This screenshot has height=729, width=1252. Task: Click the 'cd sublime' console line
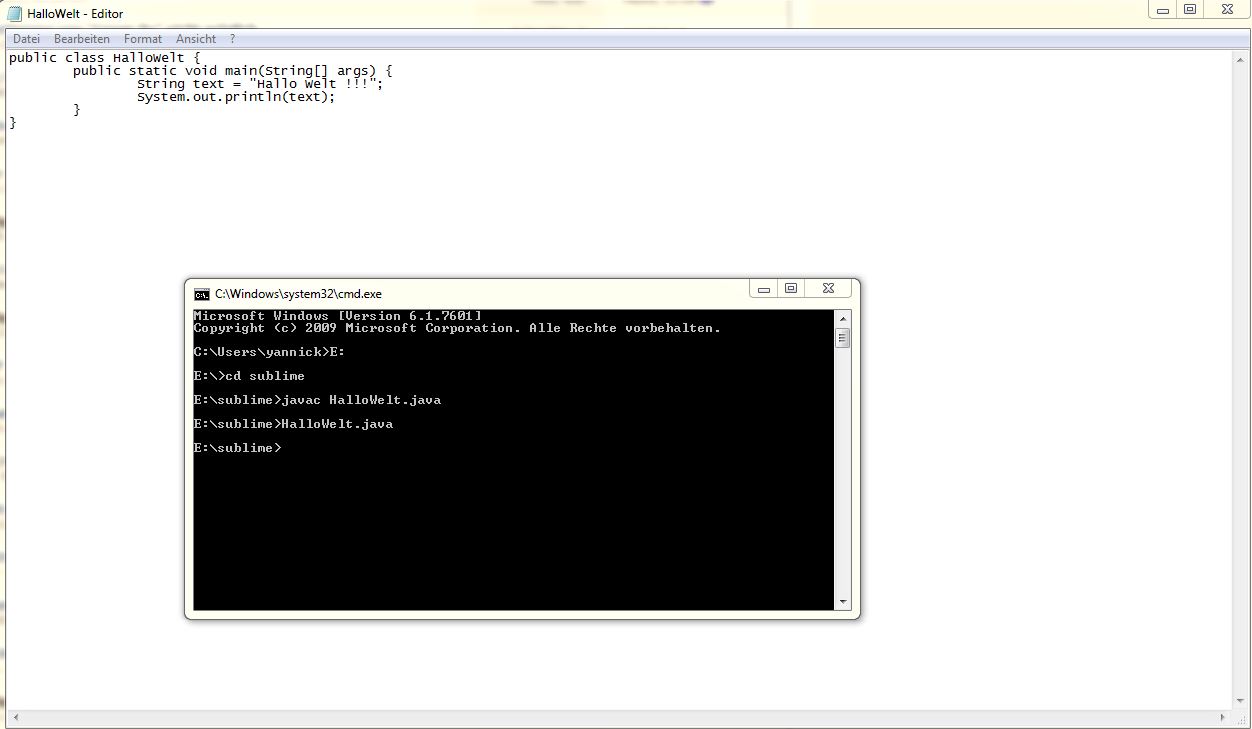coord(249,376)
